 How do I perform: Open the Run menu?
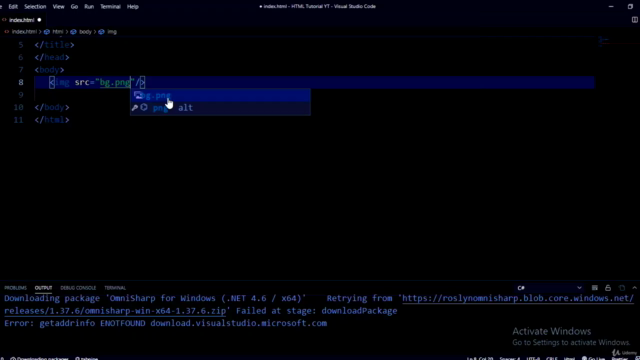(x=89, y=7)
